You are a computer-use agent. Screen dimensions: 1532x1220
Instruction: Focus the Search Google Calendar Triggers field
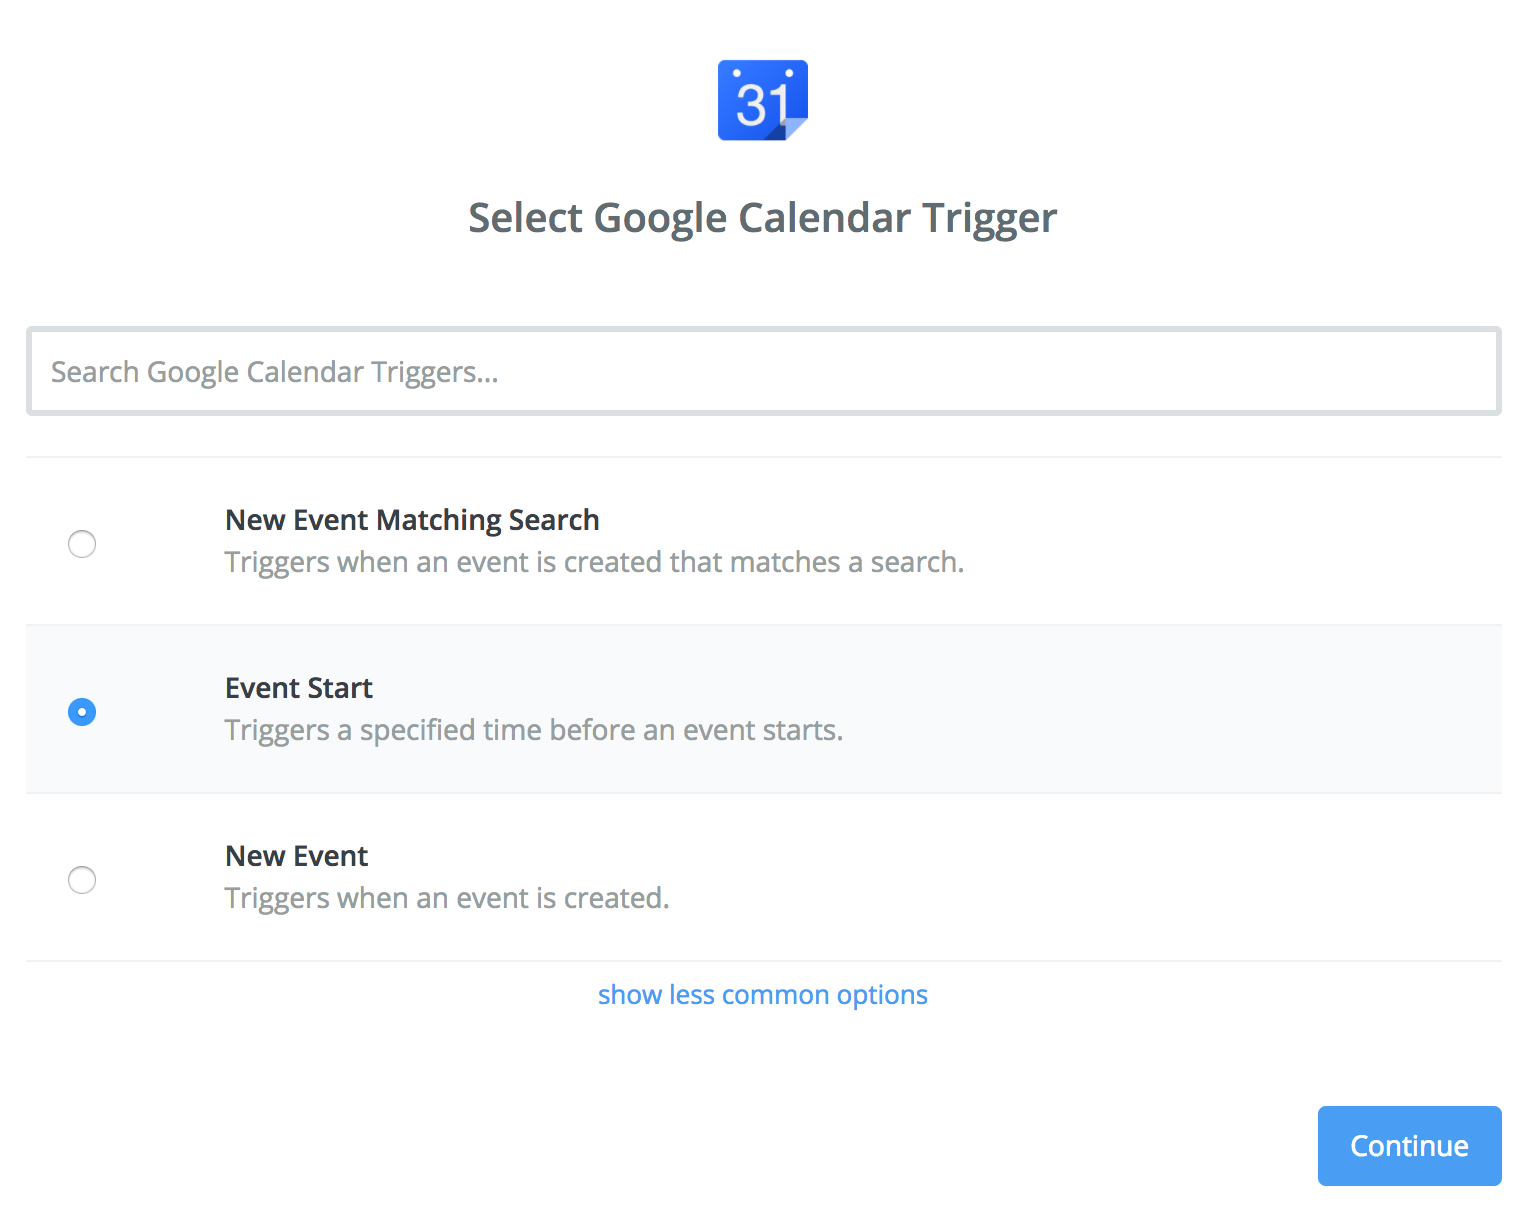(763, 372)
